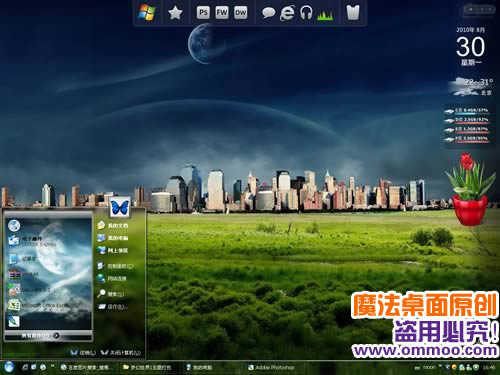Click the Start orb on the taskbar
The image size is (500, 375).
coord(9,367)
